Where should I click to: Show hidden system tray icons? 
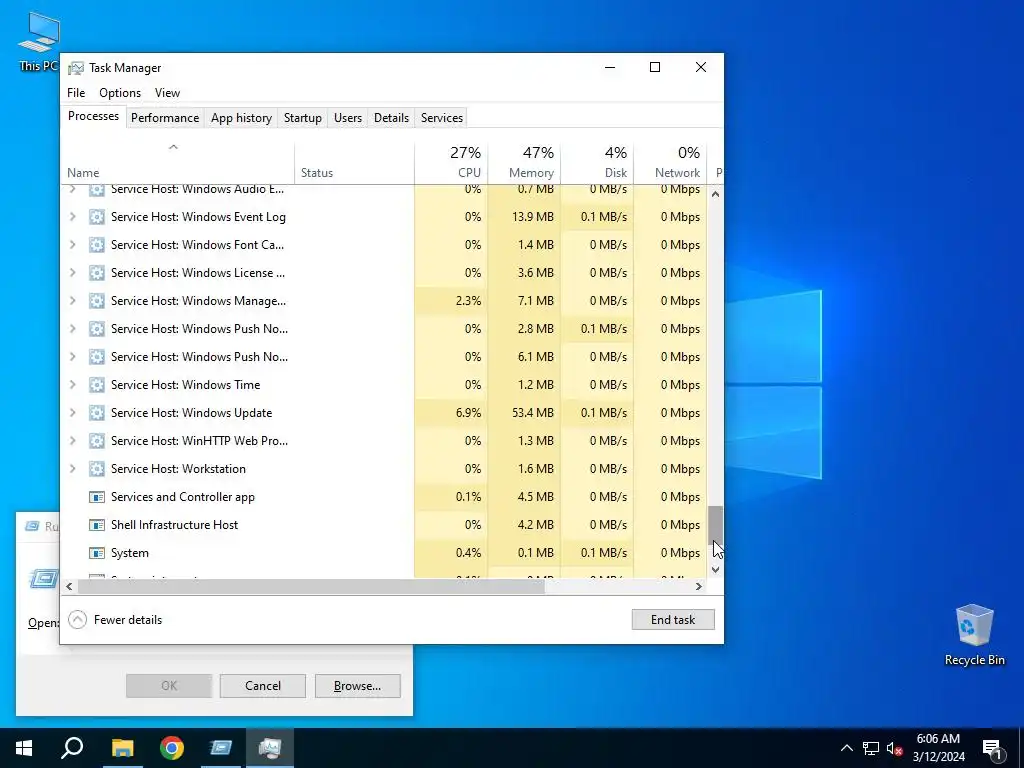(x=846, y=748)
